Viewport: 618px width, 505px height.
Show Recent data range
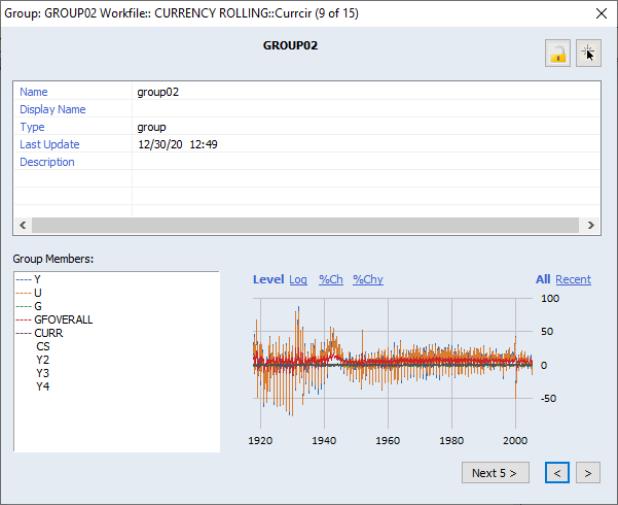tap(573, 280)
